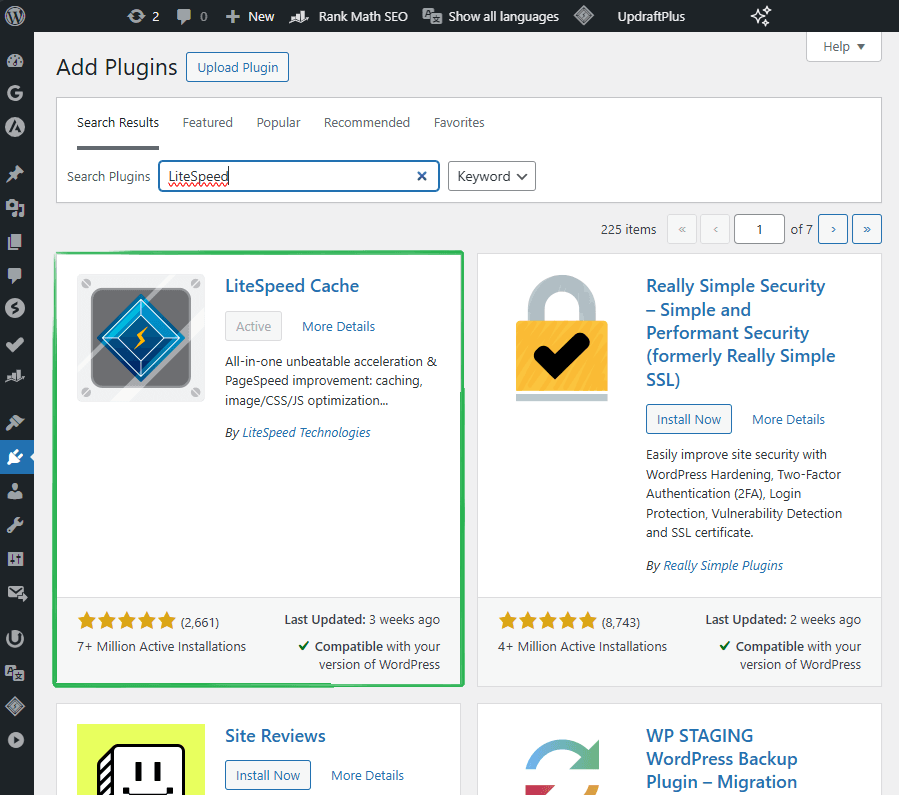
Task: Open WP STAGING WordPress Backup plugin title
Action: [721, 759]
